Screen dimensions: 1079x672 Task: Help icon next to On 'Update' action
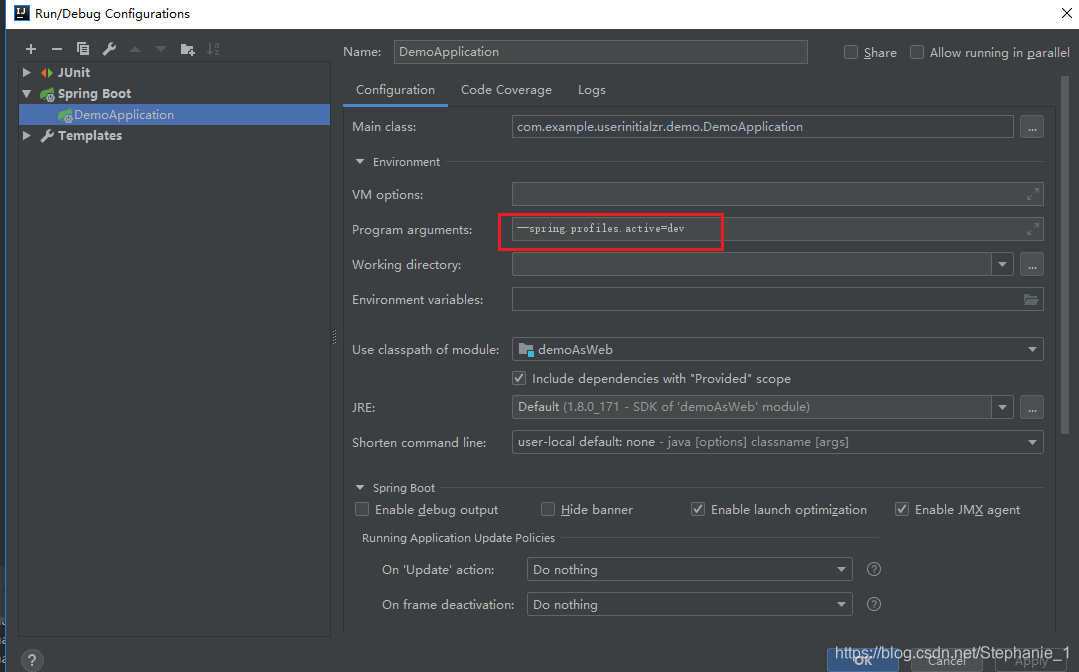tap(874, 569)
